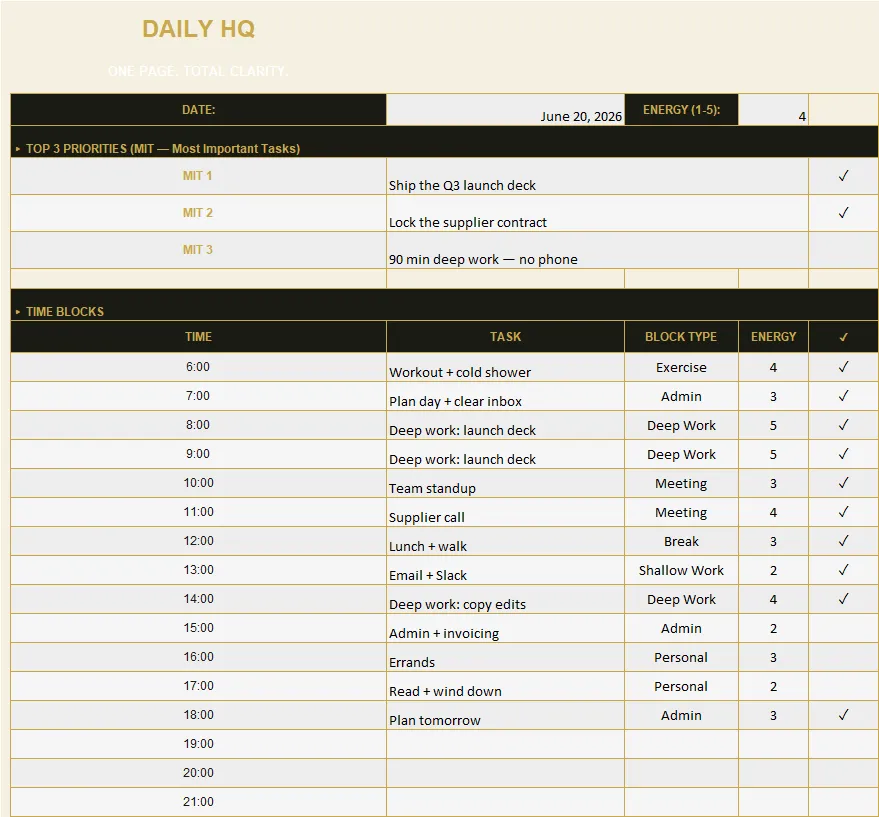
Task: Select the 'Read + wind down' task cell
Action: click(505, 686)
